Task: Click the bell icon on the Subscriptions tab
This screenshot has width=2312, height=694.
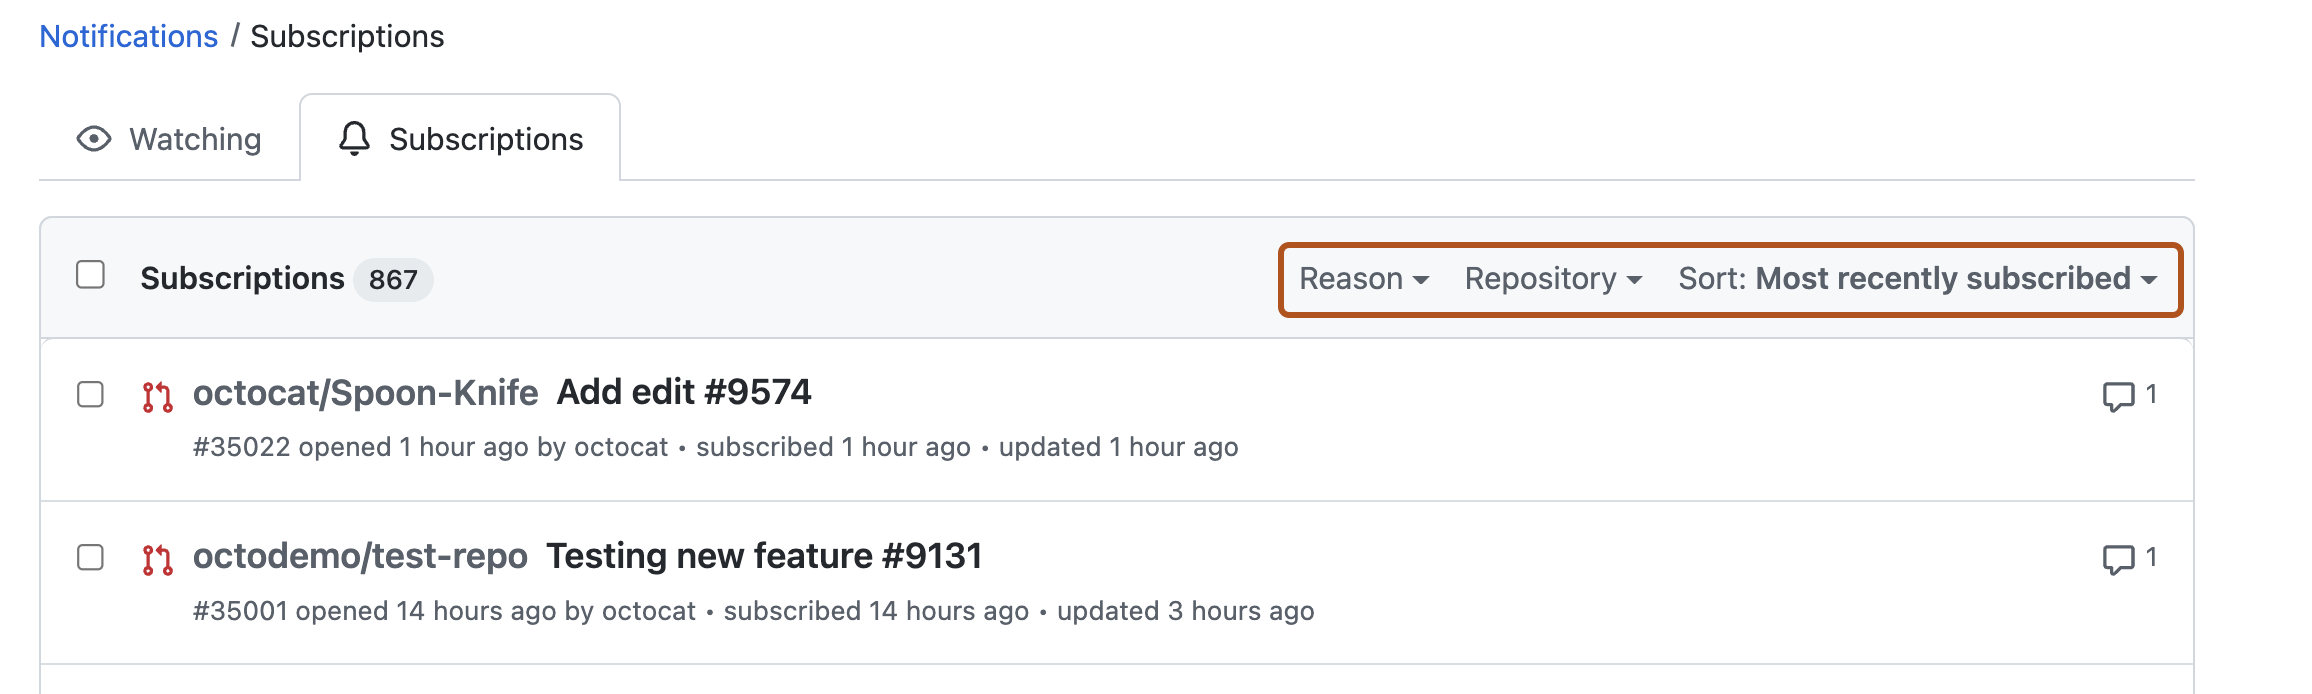Action: [x=355, y=139]
